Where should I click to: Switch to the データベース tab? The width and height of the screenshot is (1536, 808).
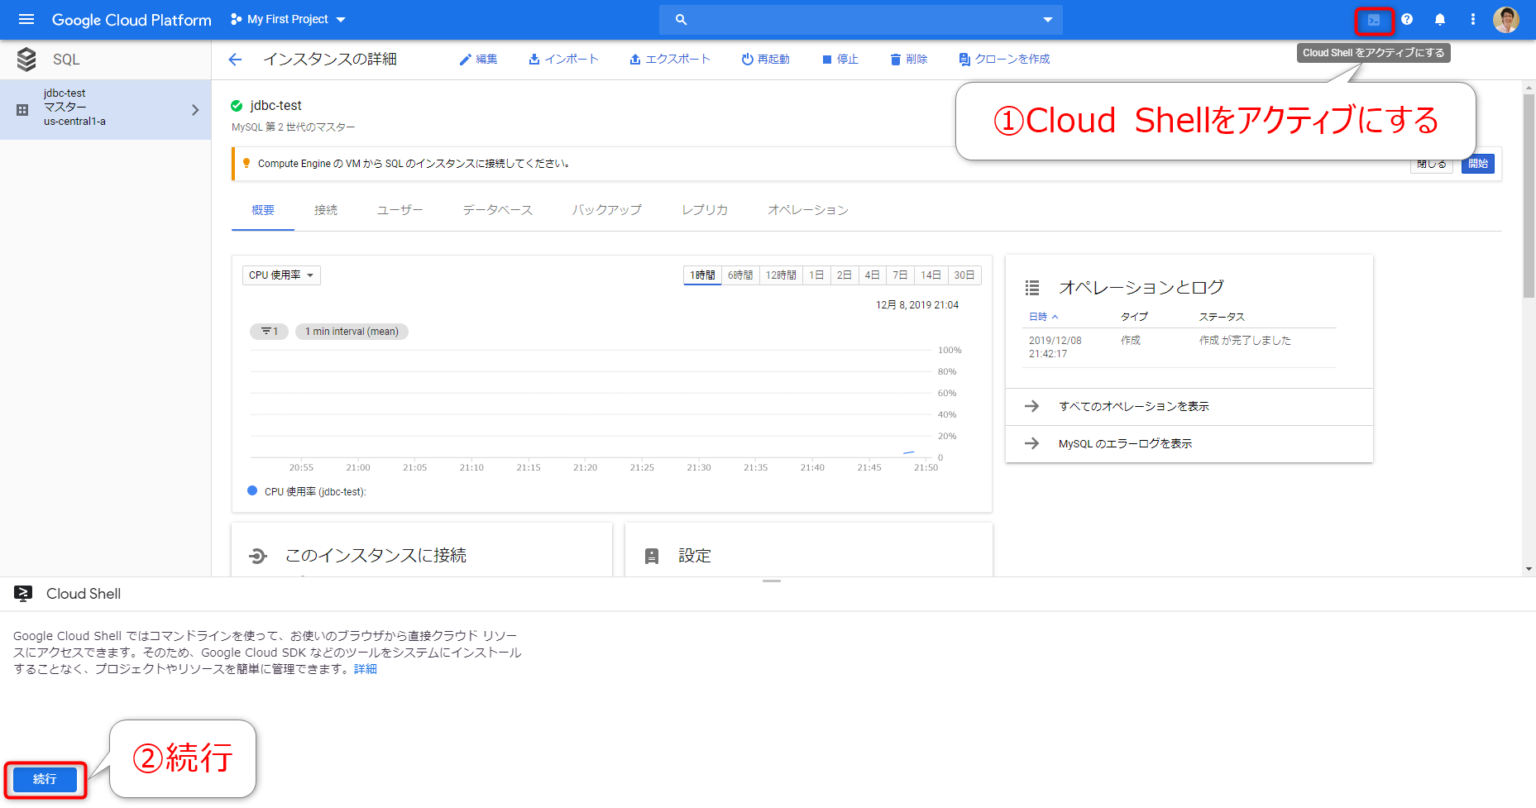coord(497,210)
